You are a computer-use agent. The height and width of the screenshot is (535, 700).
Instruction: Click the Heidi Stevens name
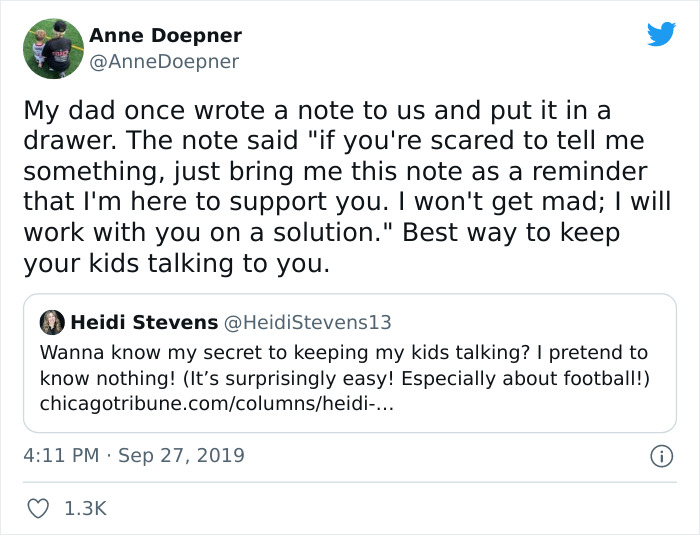[x=144, y=322]
